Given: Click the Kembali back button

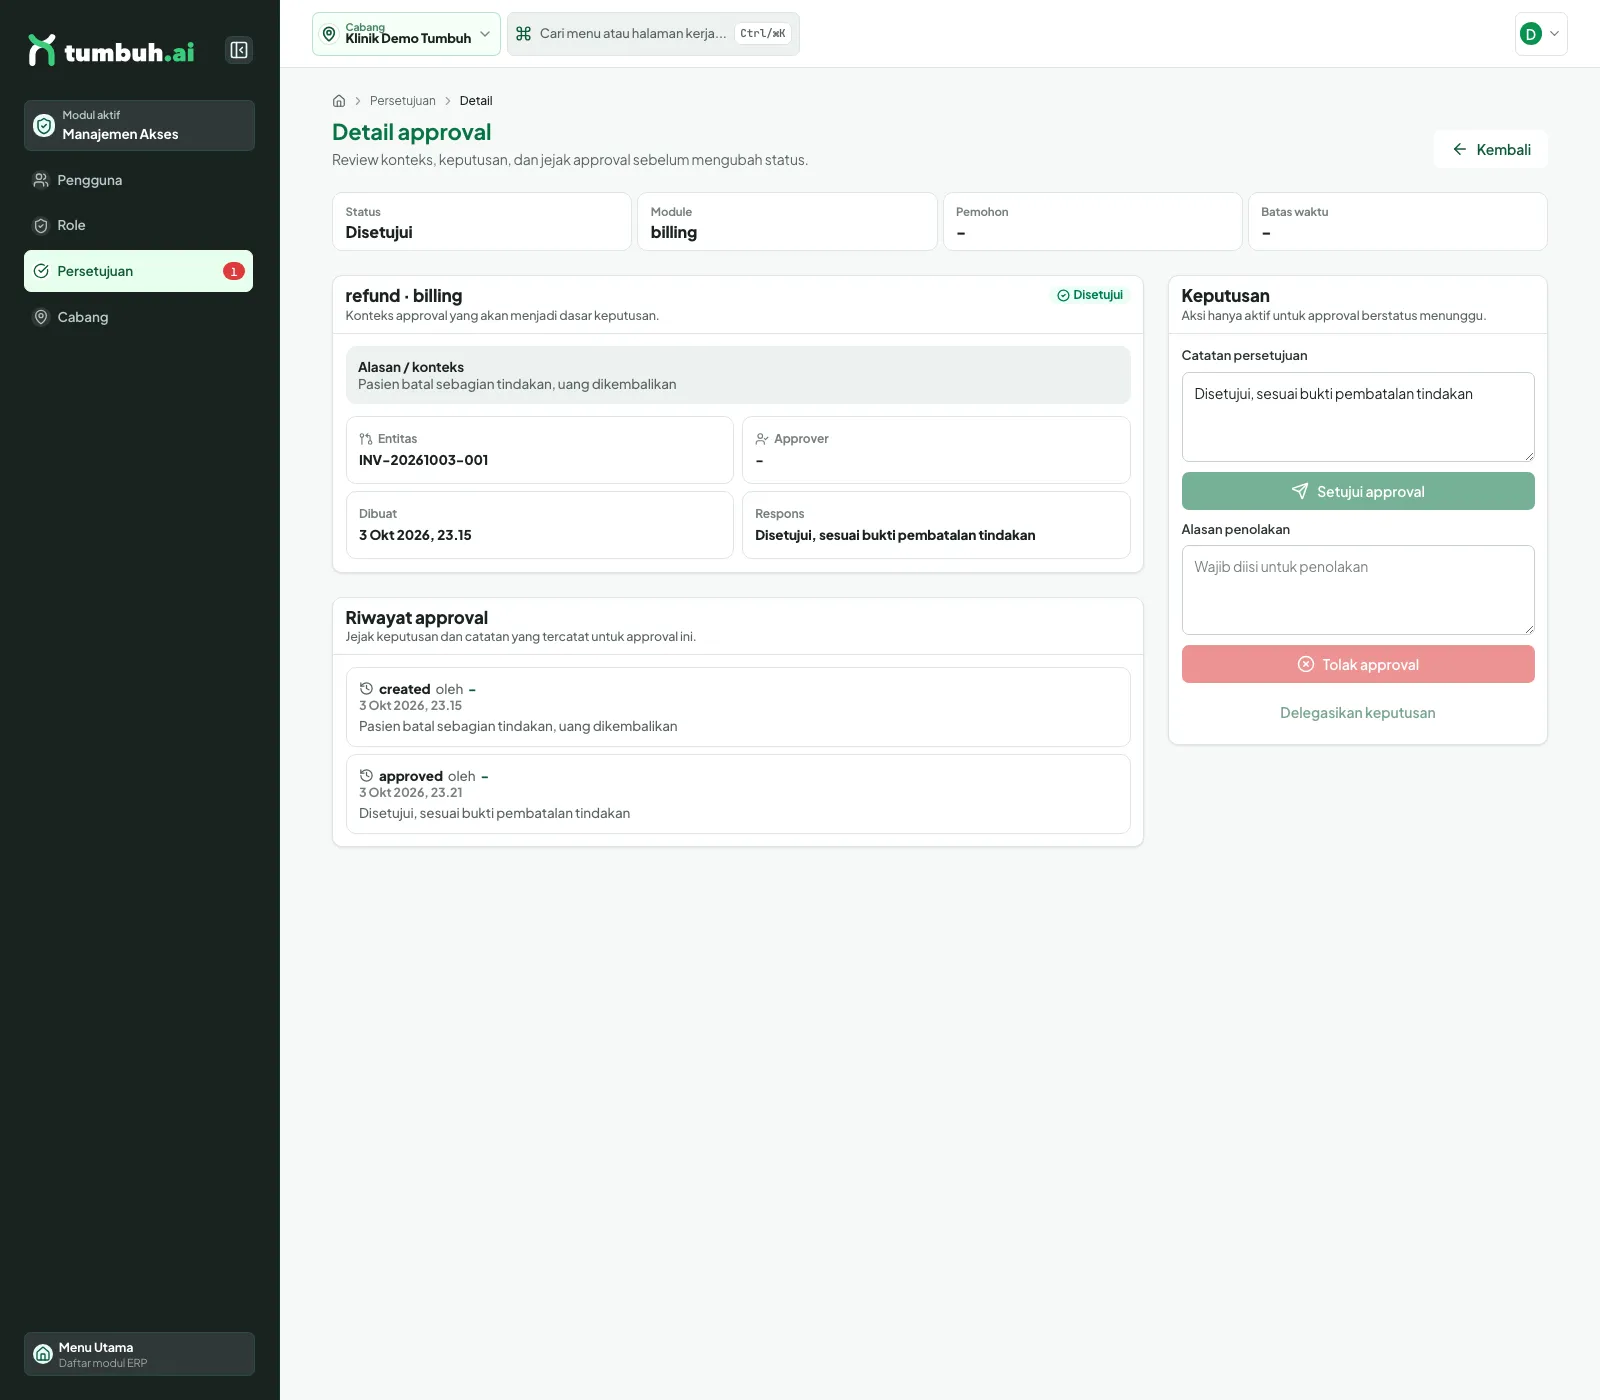Looking at the screenshot, I should (1491, 149).
